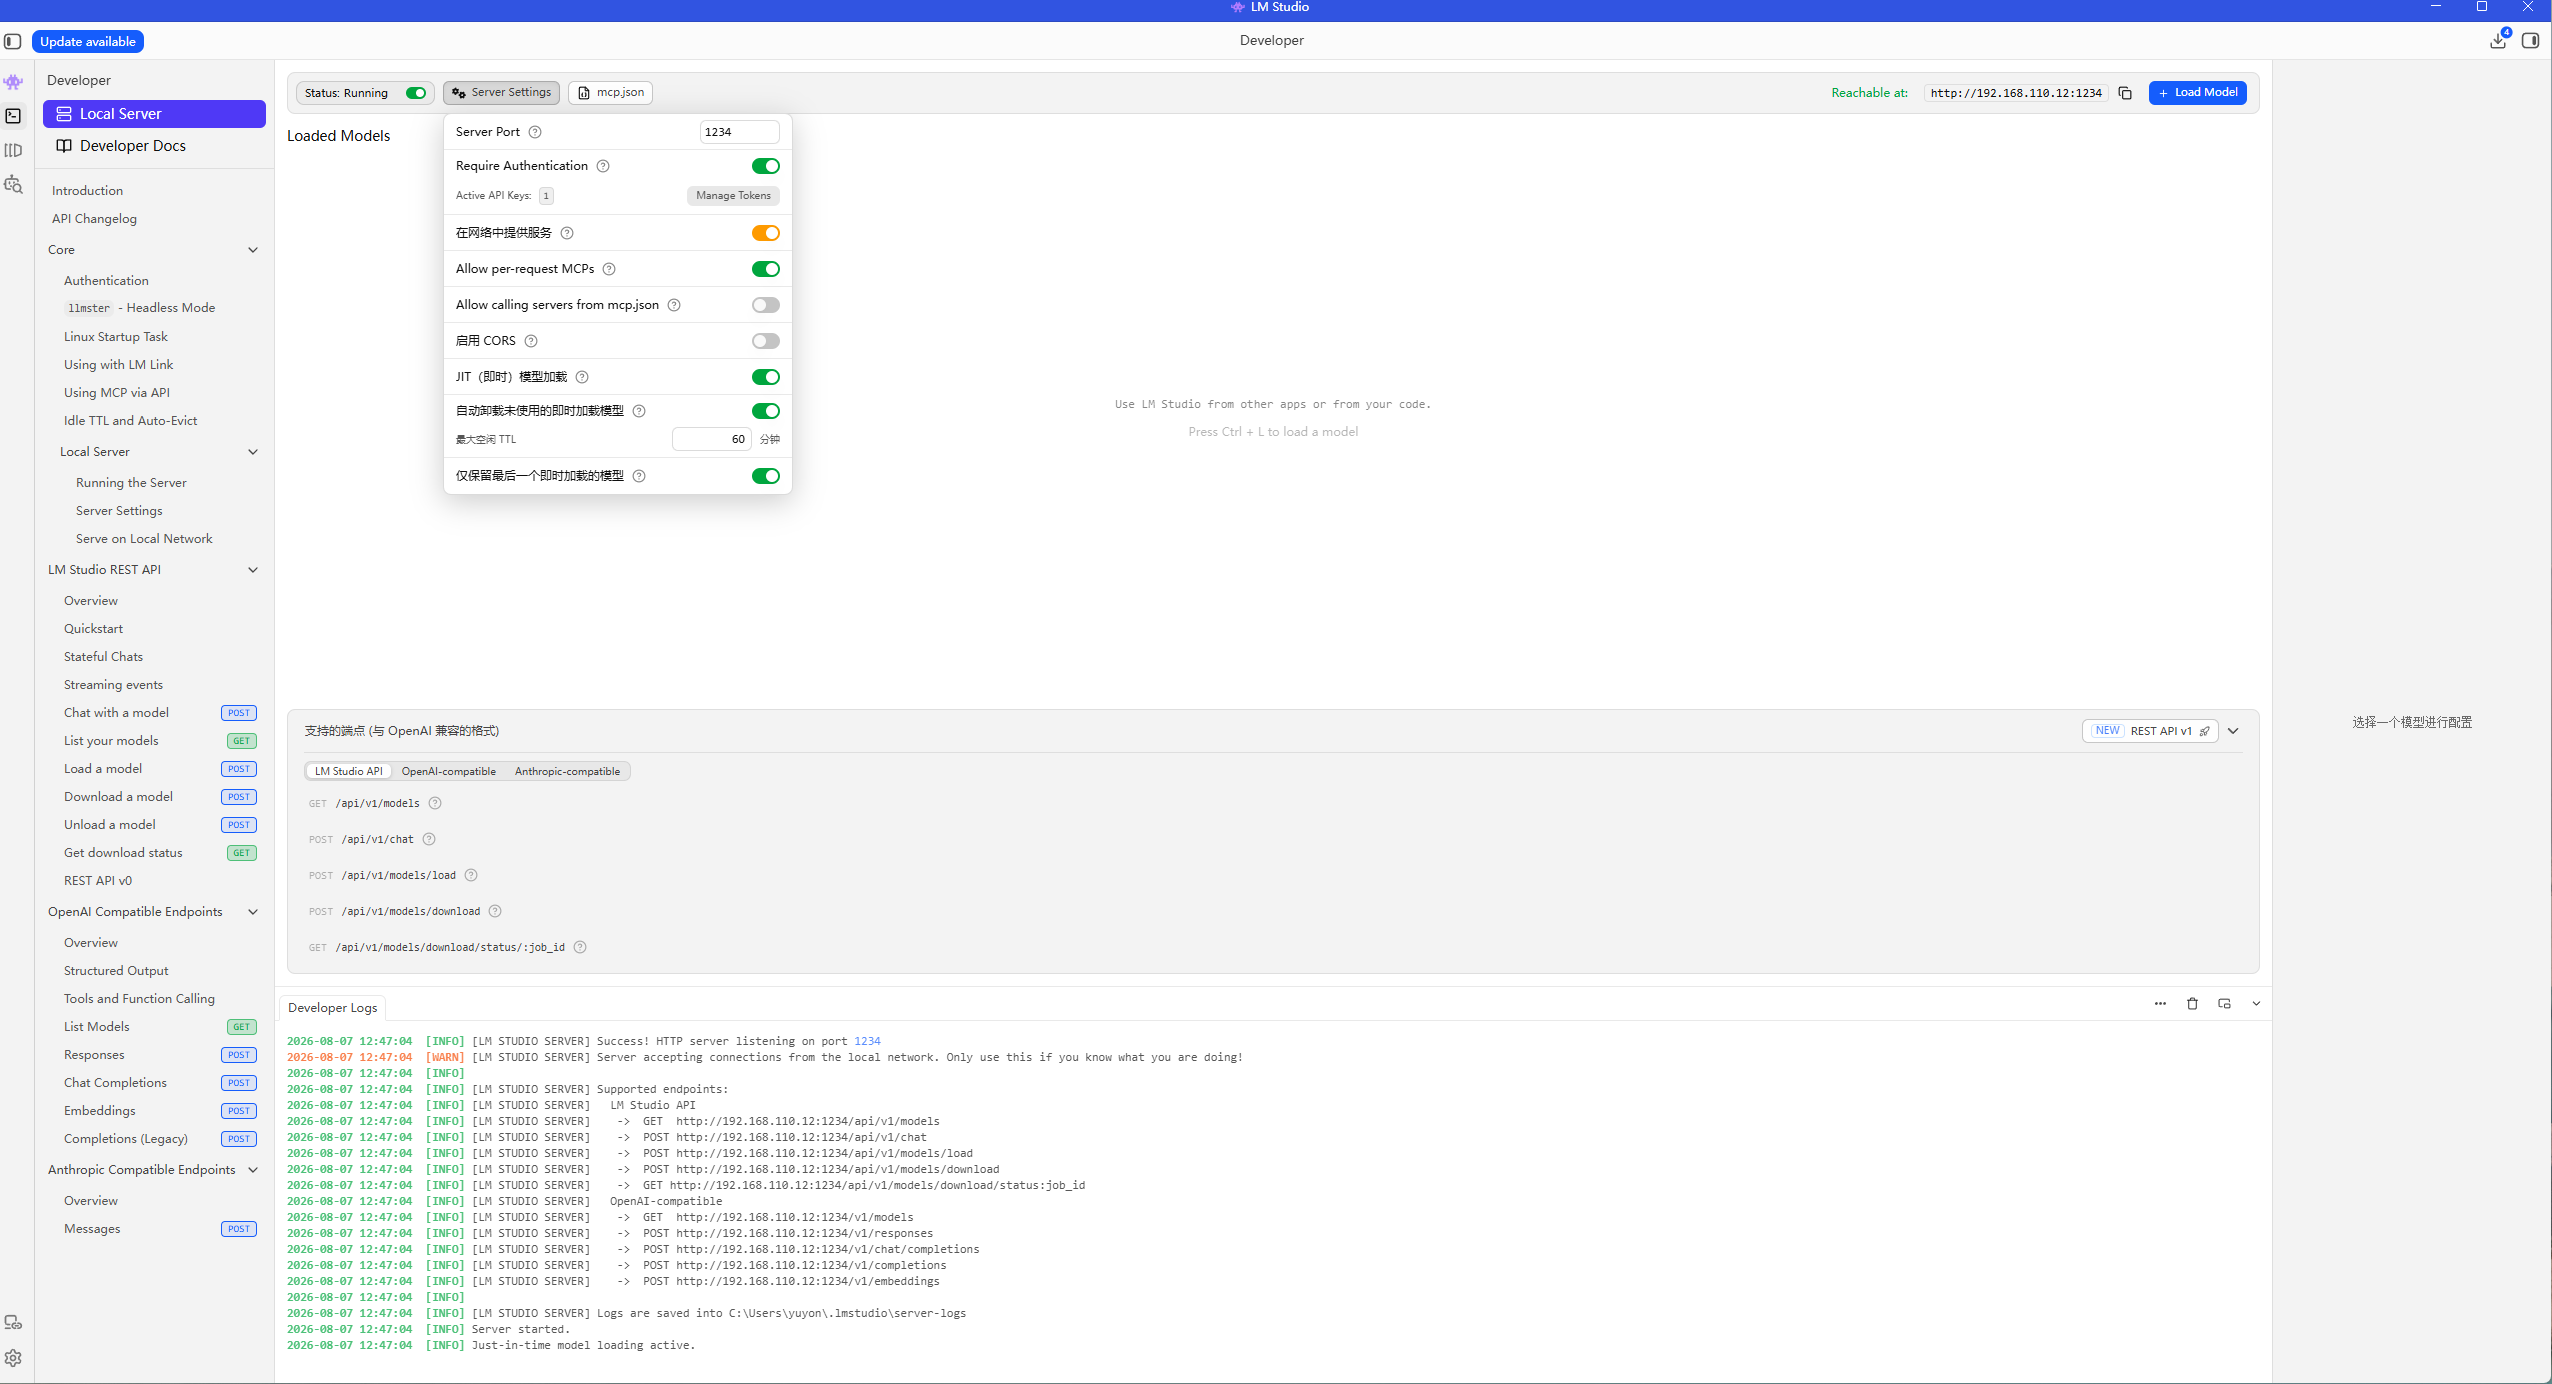Collapse the Core docs section
Screen dimensions: 2552x1384
coord(253,250)
